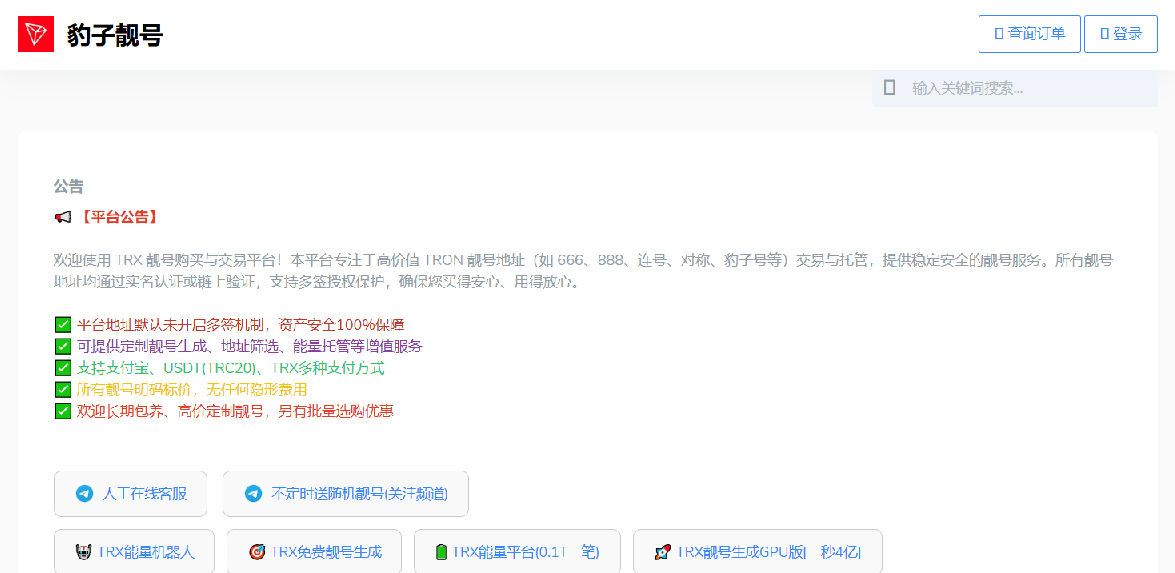
Task: Click green check icon beside 资产安全100%保障
Action: click(x=62, y=325)
